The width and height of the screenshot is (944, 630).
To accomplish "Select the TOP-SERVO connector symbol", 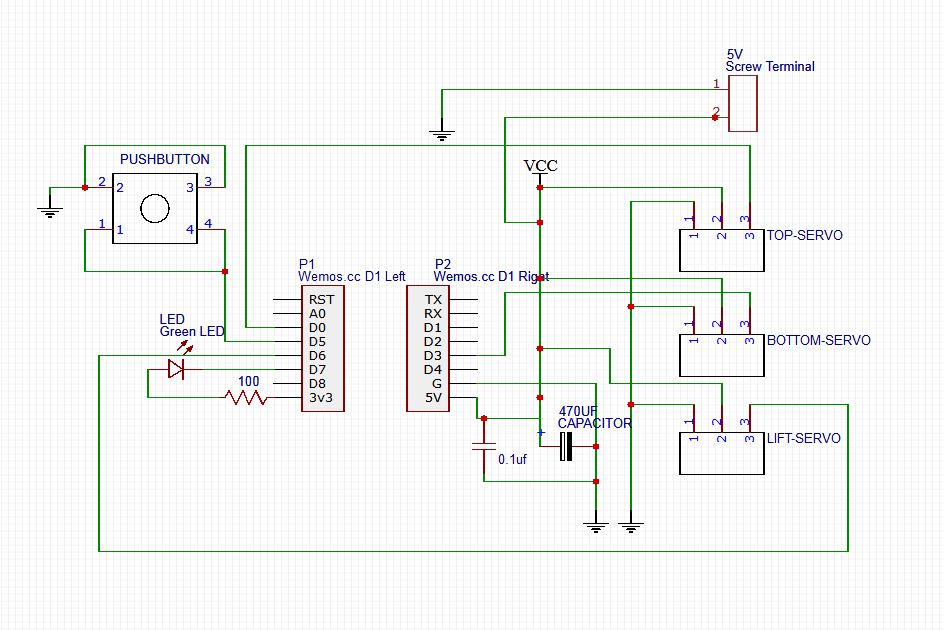I will [721, 249].
